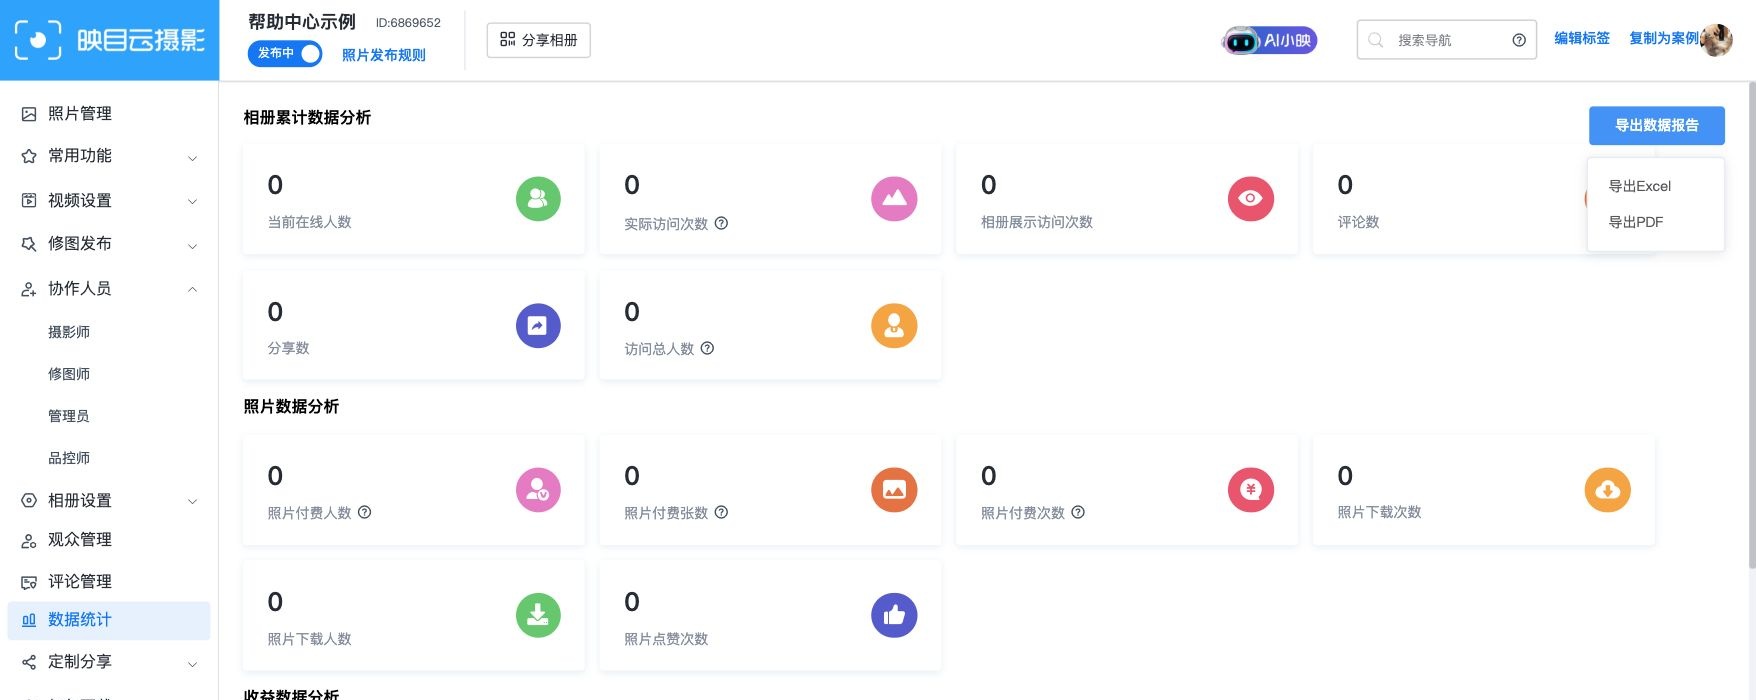The width and height of the screenshot is (1756, 700).
Task: Click the 视频设置 video icon
Action: pos(29,200)
